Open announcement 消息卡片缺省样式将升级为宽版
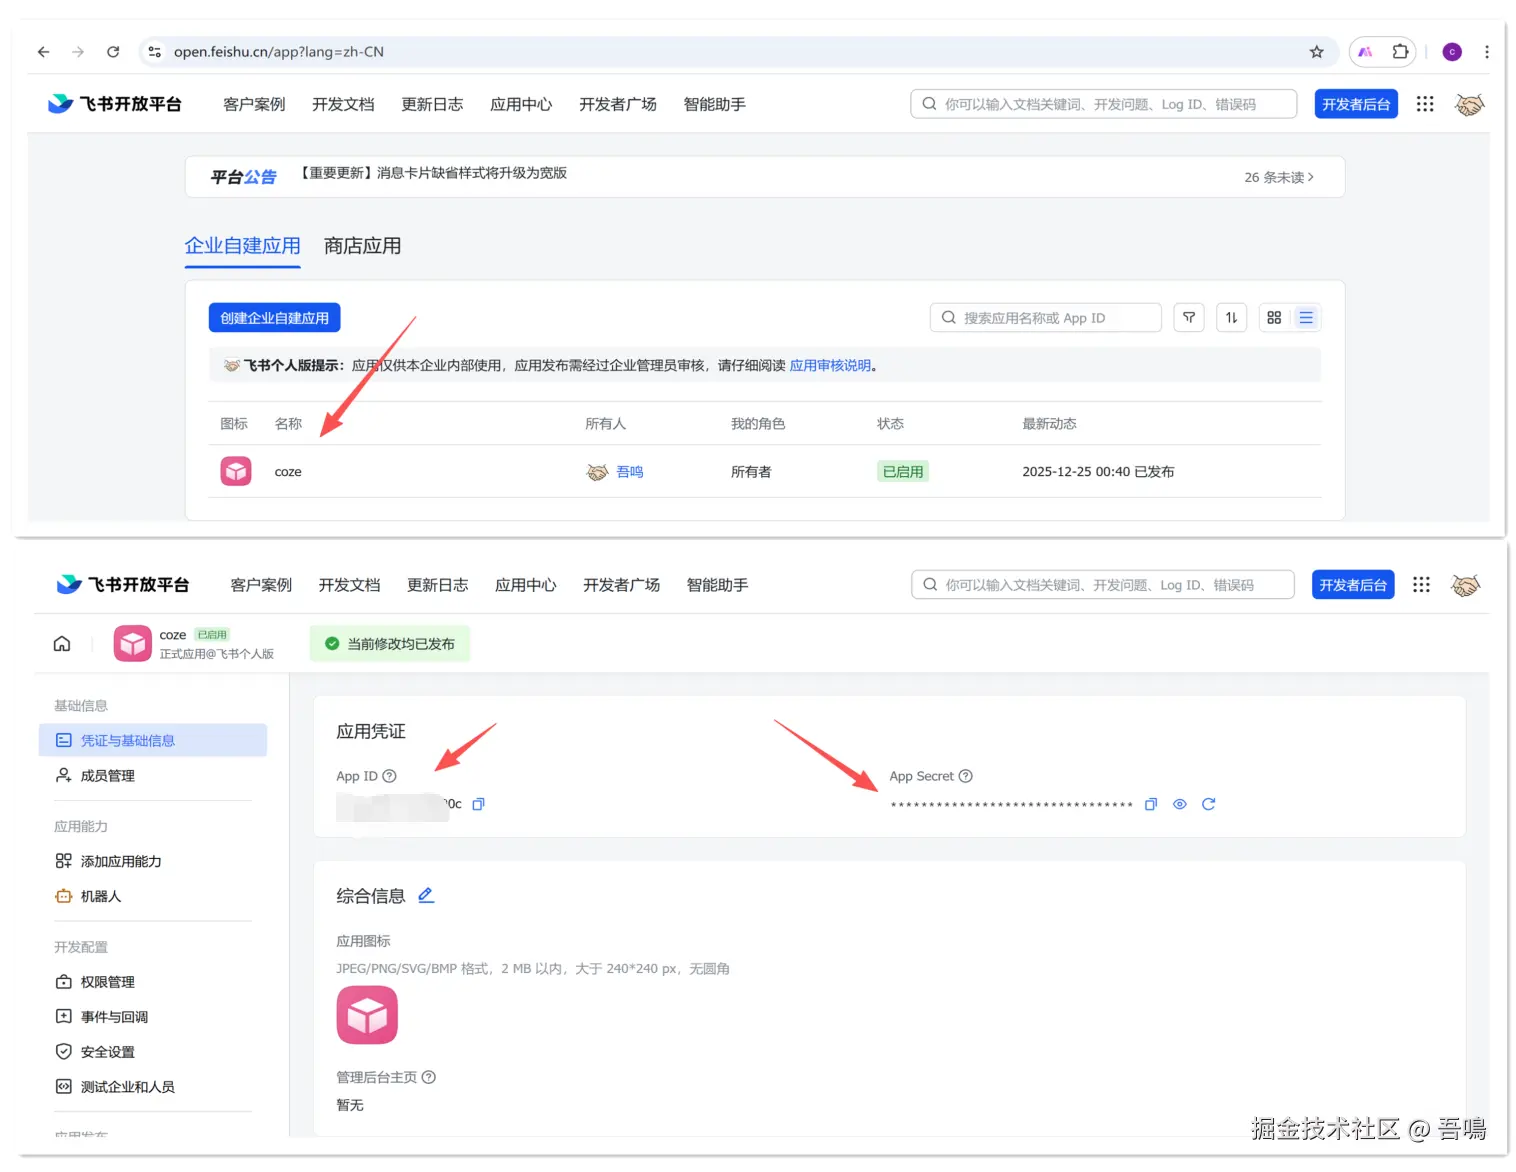 tap(433, 173)
